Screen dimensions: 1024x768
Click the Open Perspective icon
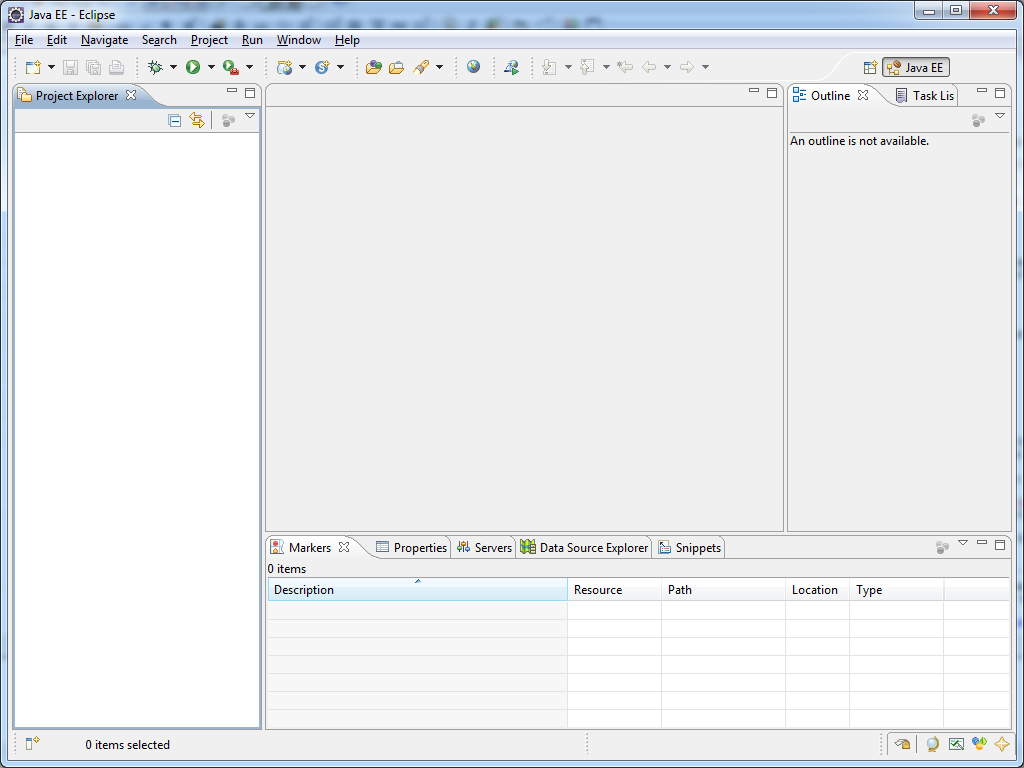click(x=870, y=67)
